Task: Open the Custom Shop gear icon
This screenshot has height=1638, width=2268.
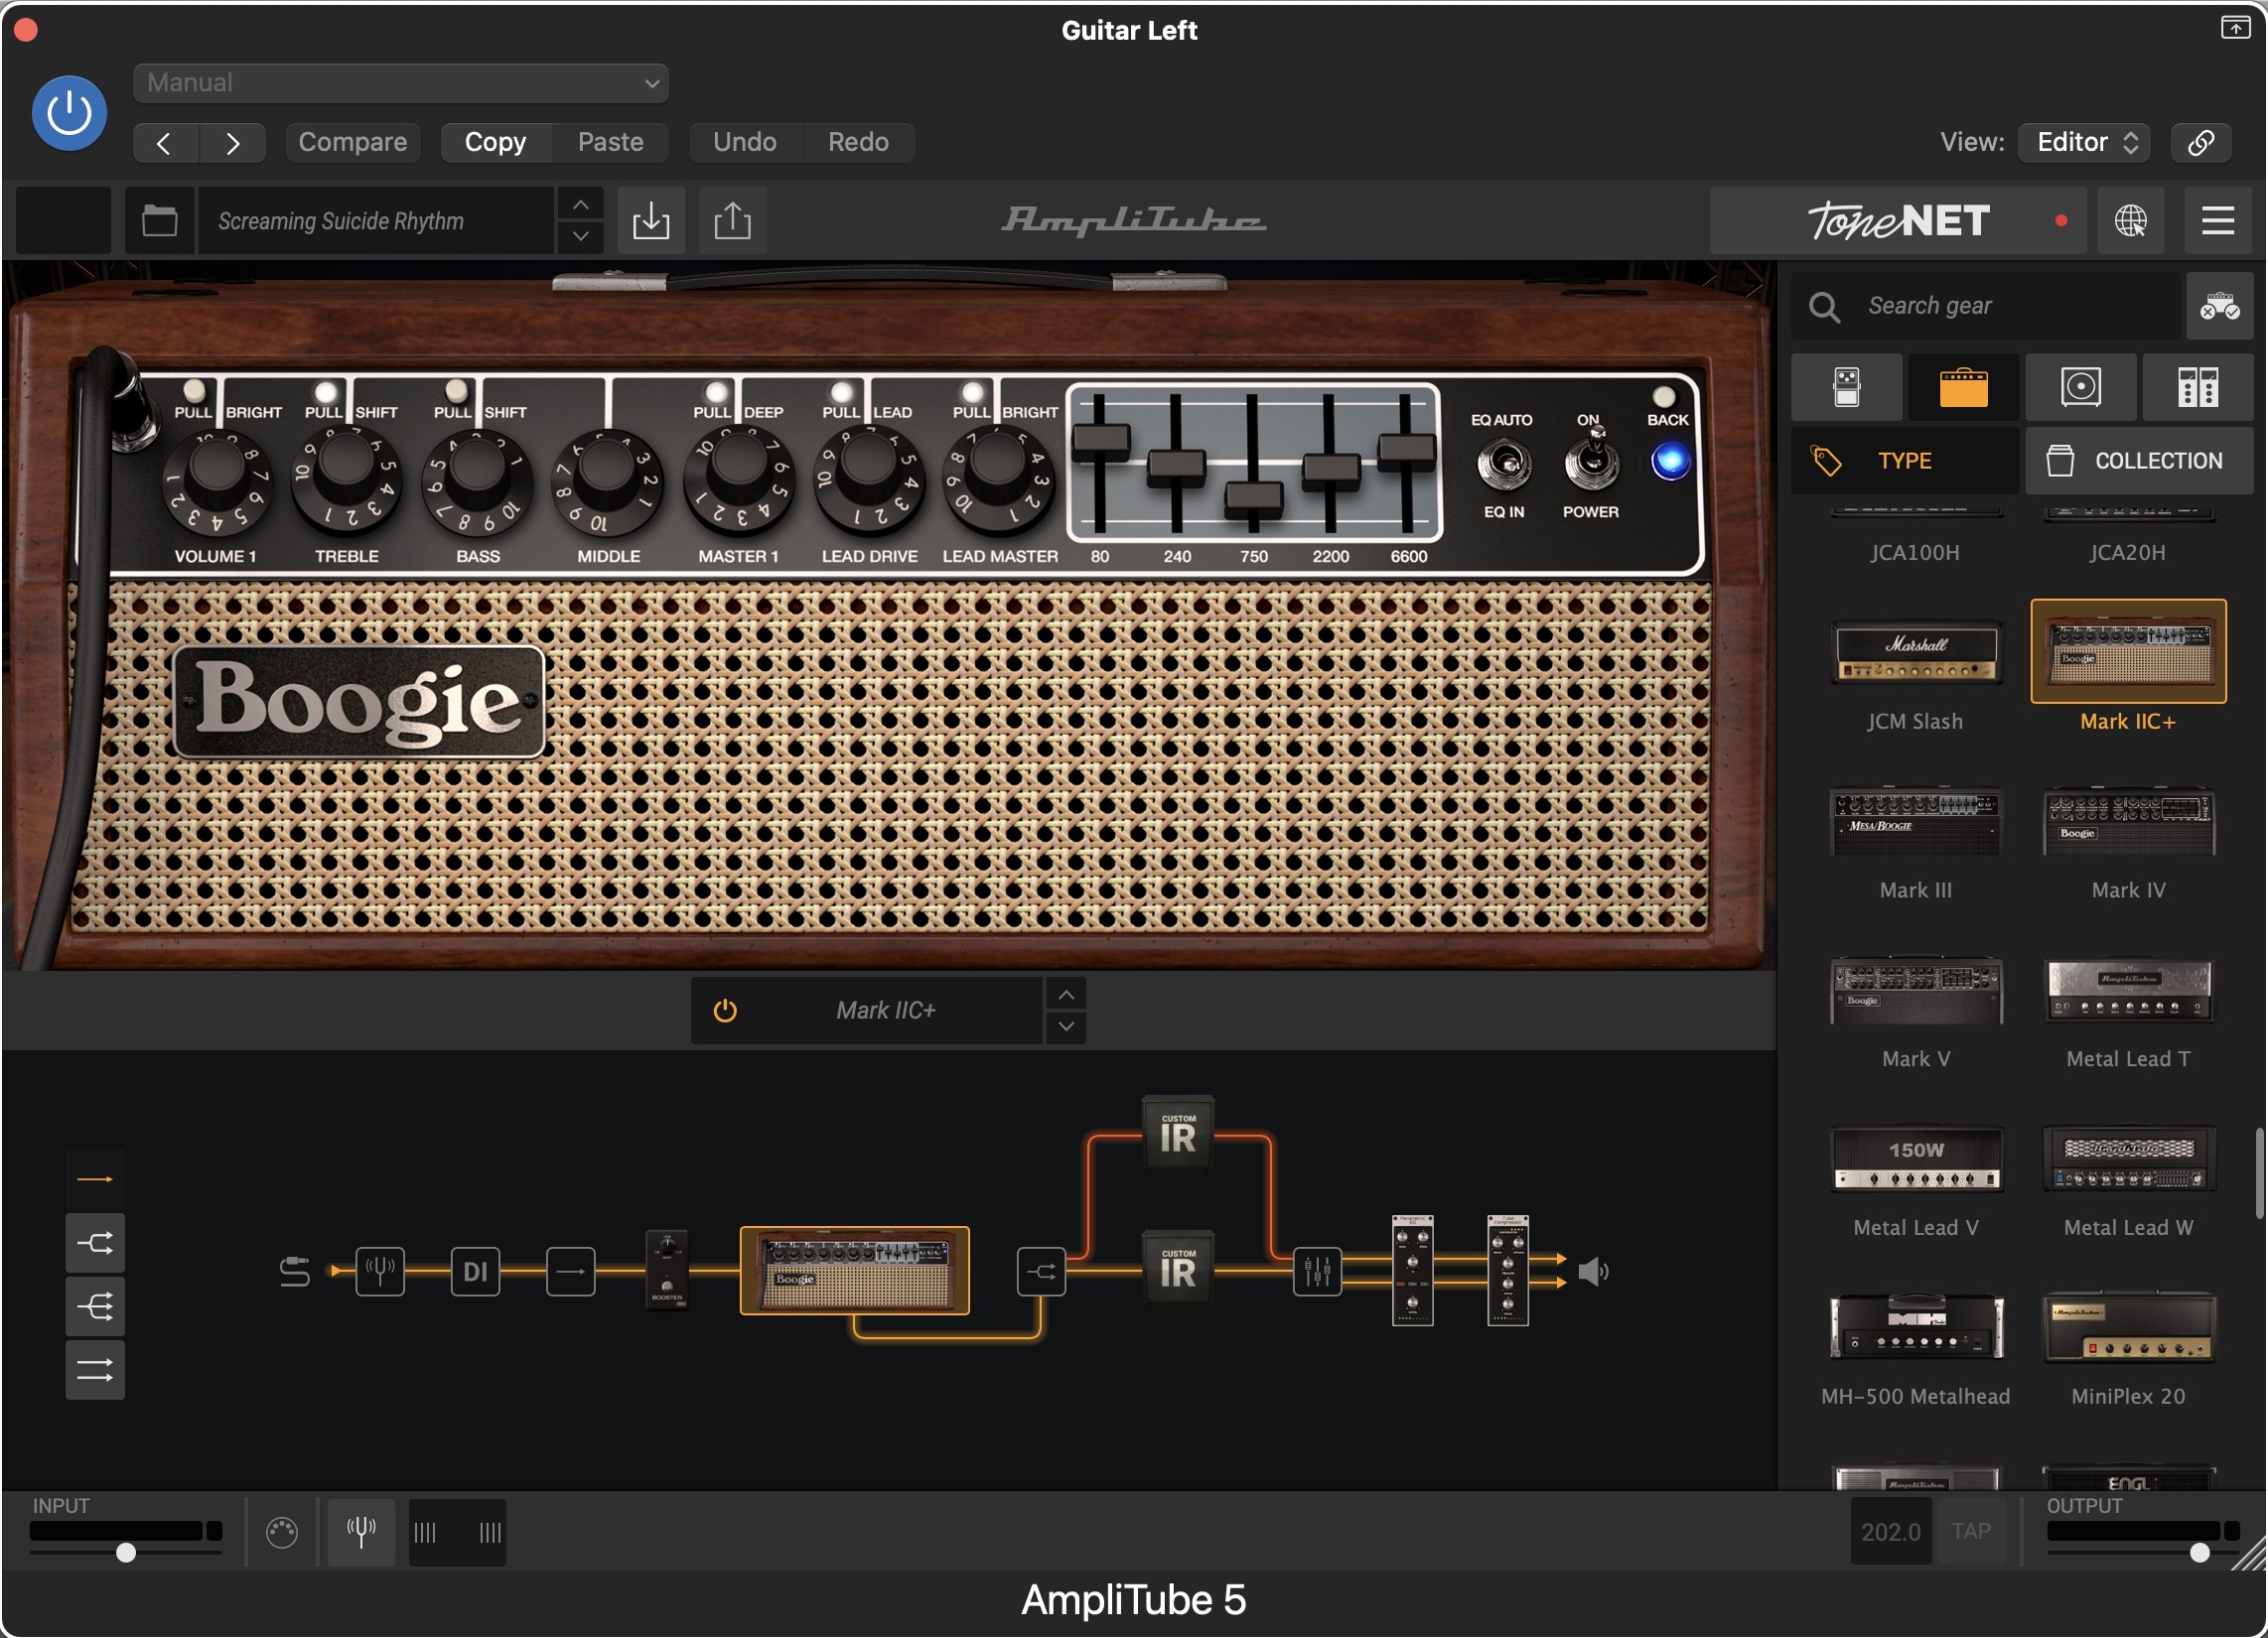Action: point(2219,306)
